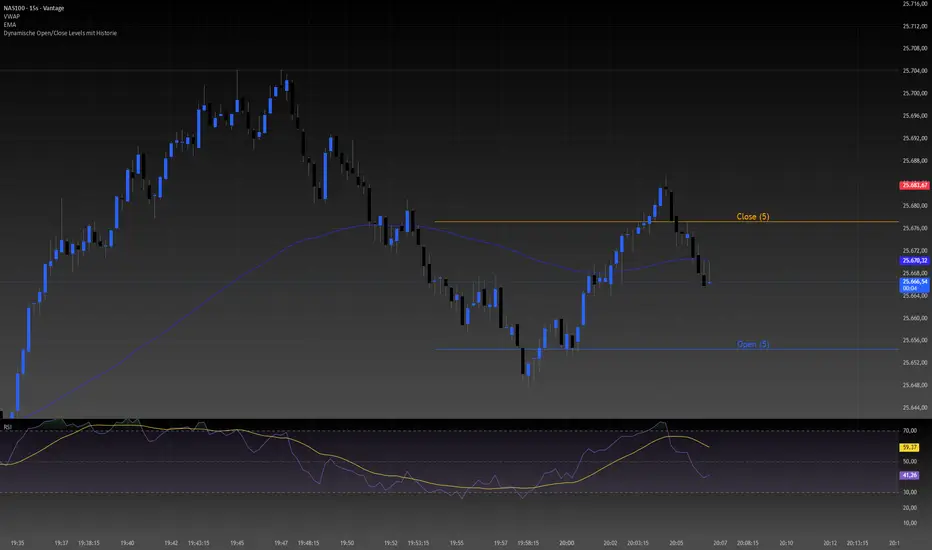Click the 20:12 time axis label
This screenshot has width=932, height=550.
pyautogui.click(x=830, y=543)
